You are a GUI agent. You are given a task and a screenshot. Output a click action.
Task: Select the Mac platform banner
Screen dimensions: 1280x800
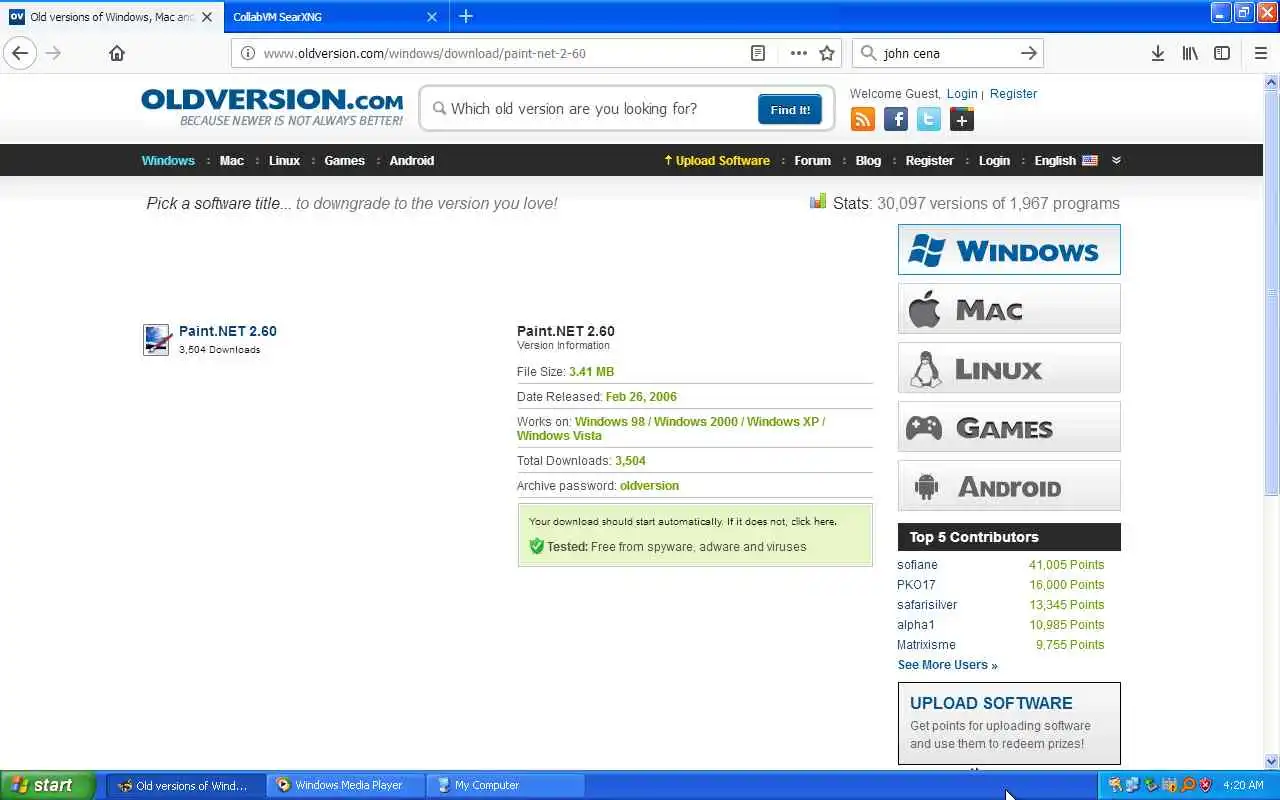point(1009,309)
